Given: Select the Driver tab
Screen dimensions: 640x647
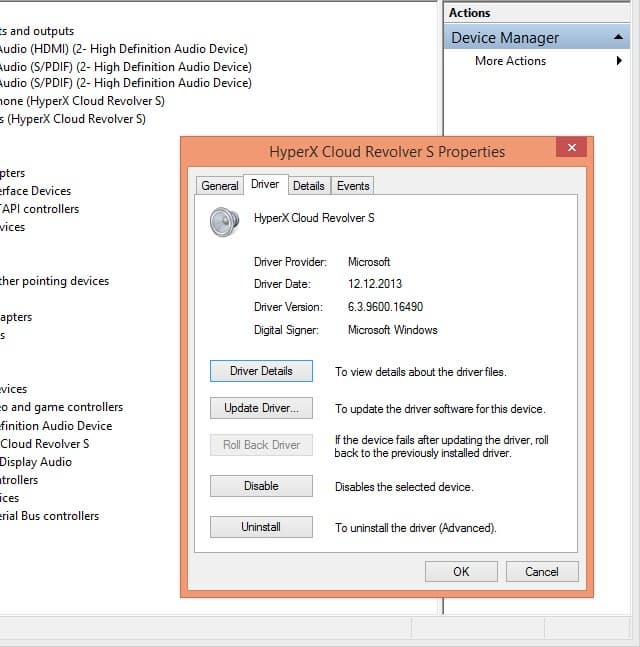Looking at the screenshot, I should coord(265,184).
